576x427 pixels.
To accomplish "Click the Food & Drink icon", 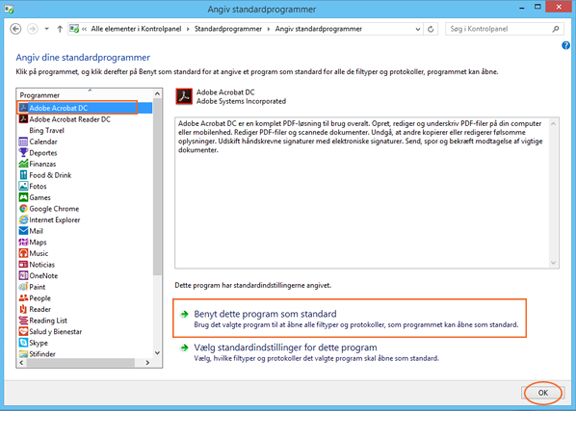I will [23, 175].
